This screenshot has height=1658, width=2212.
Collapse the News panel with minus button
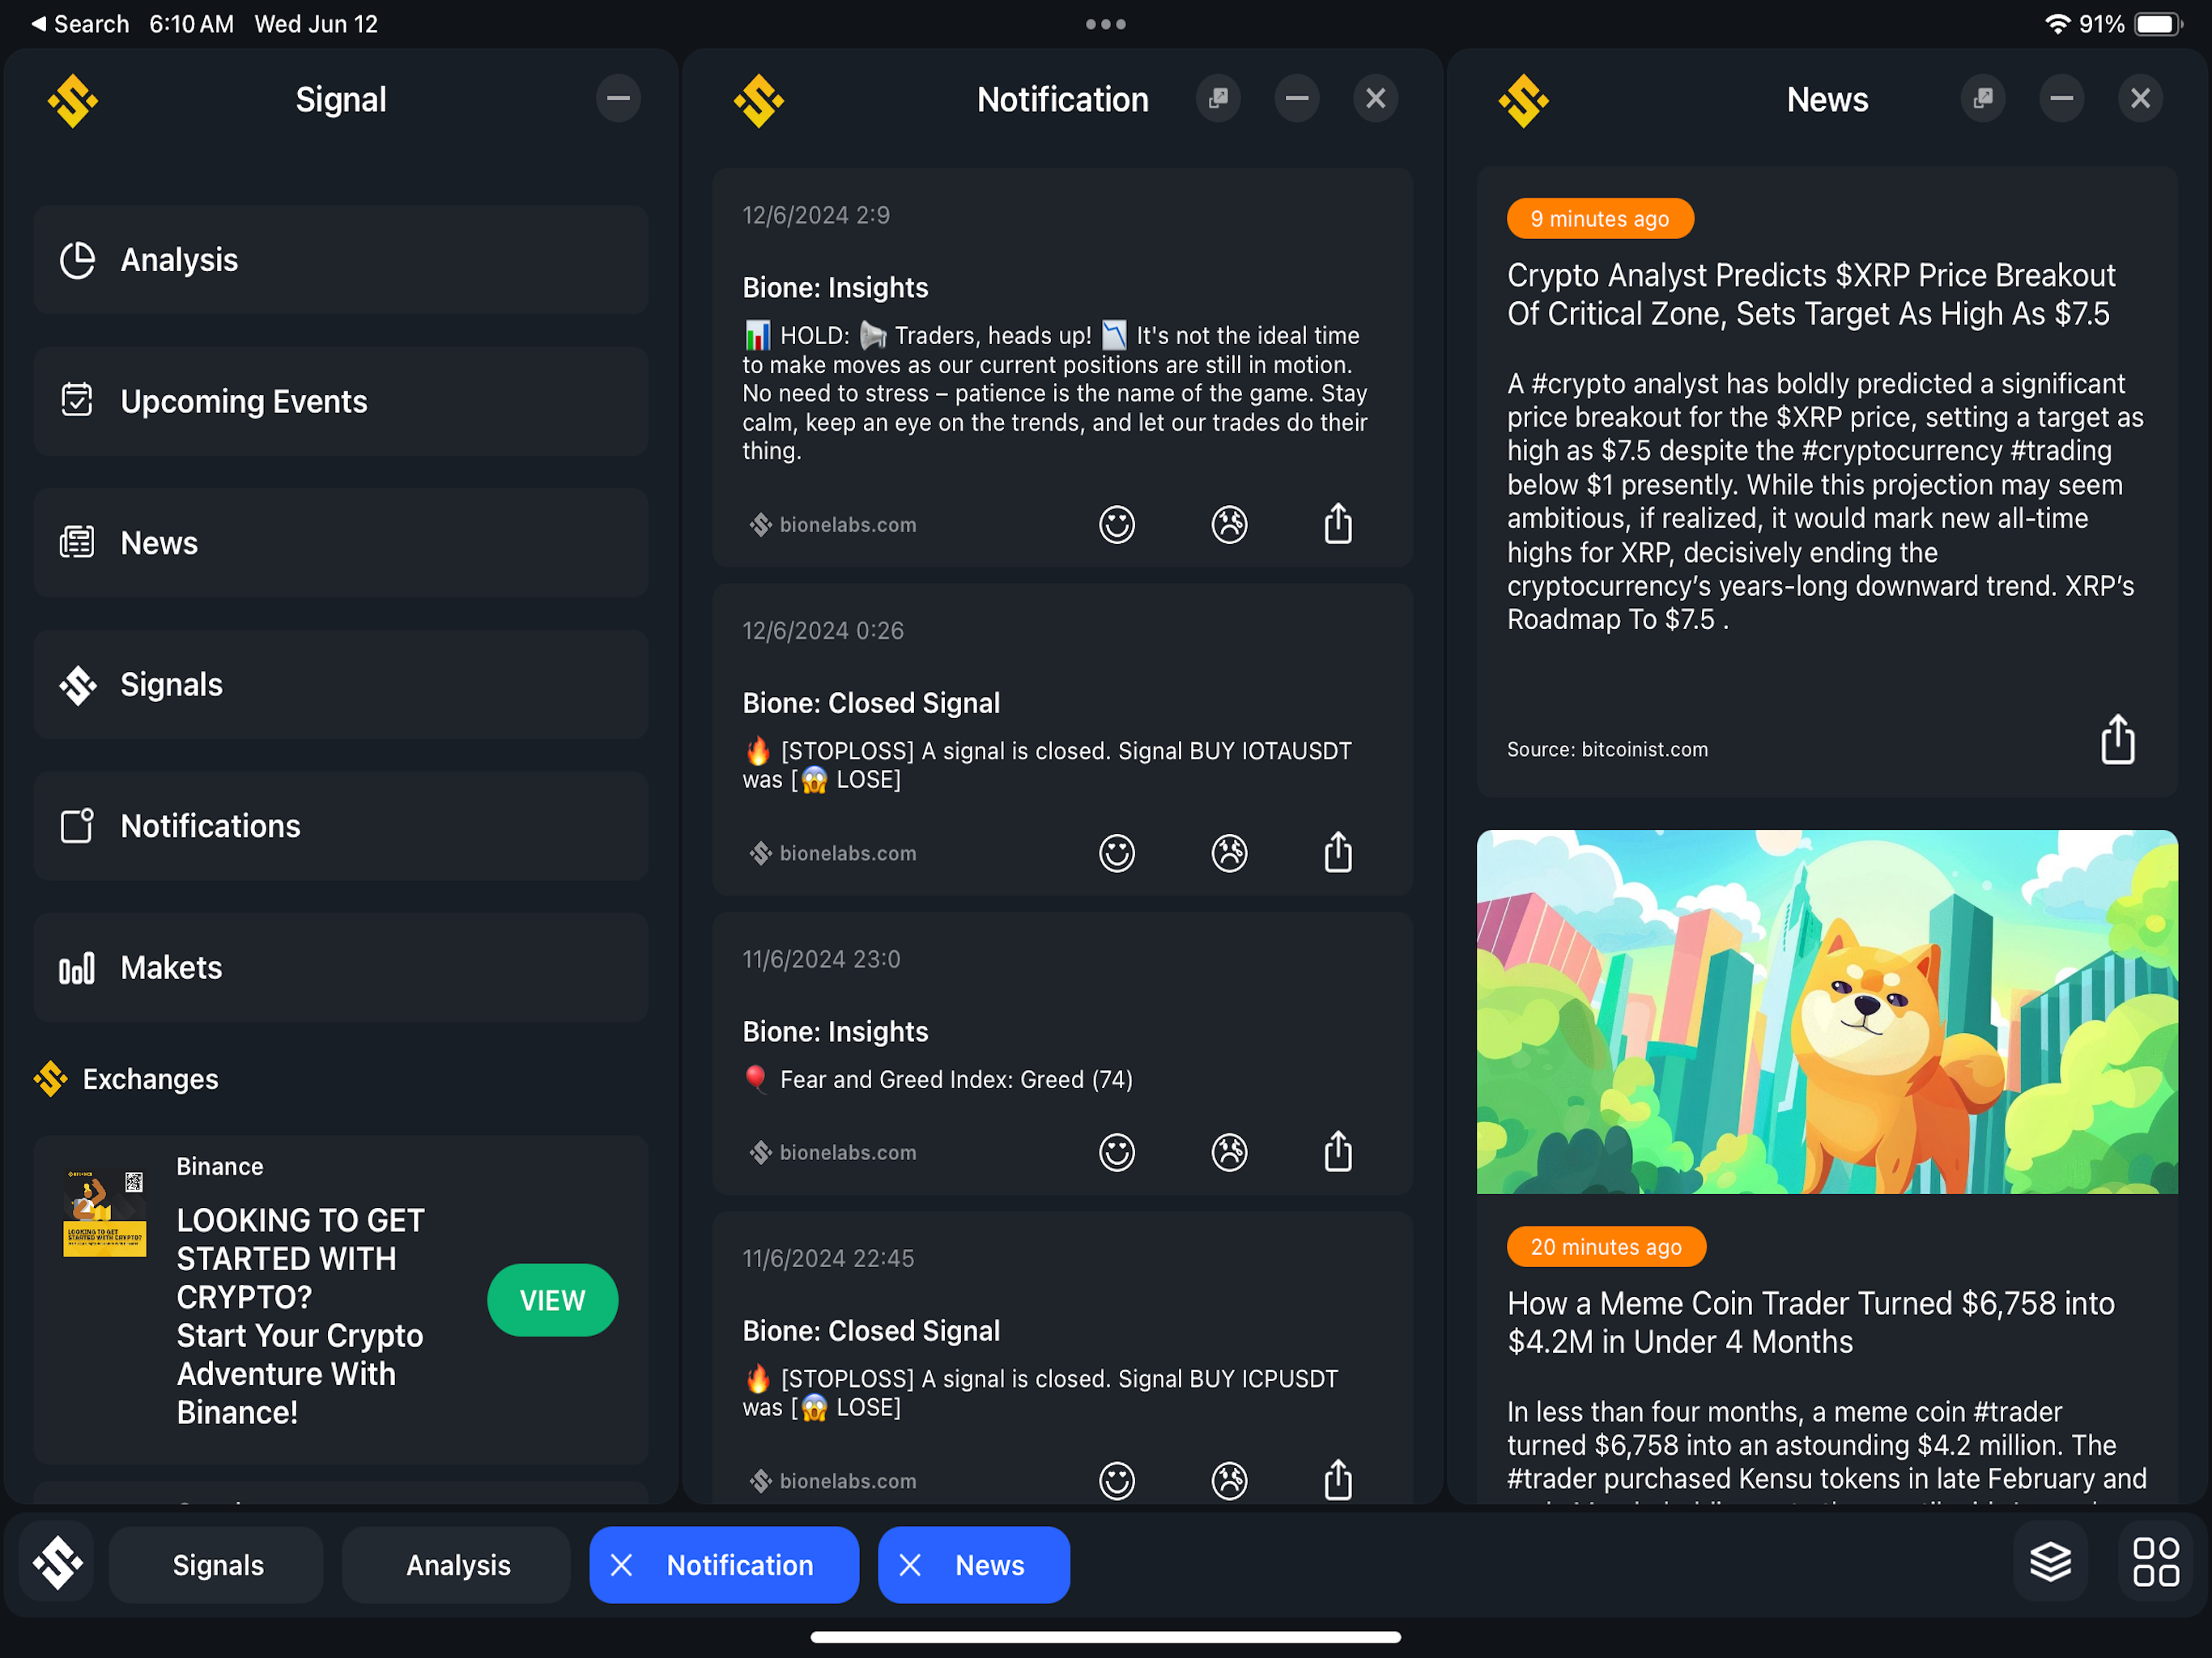coord(2060,98)
